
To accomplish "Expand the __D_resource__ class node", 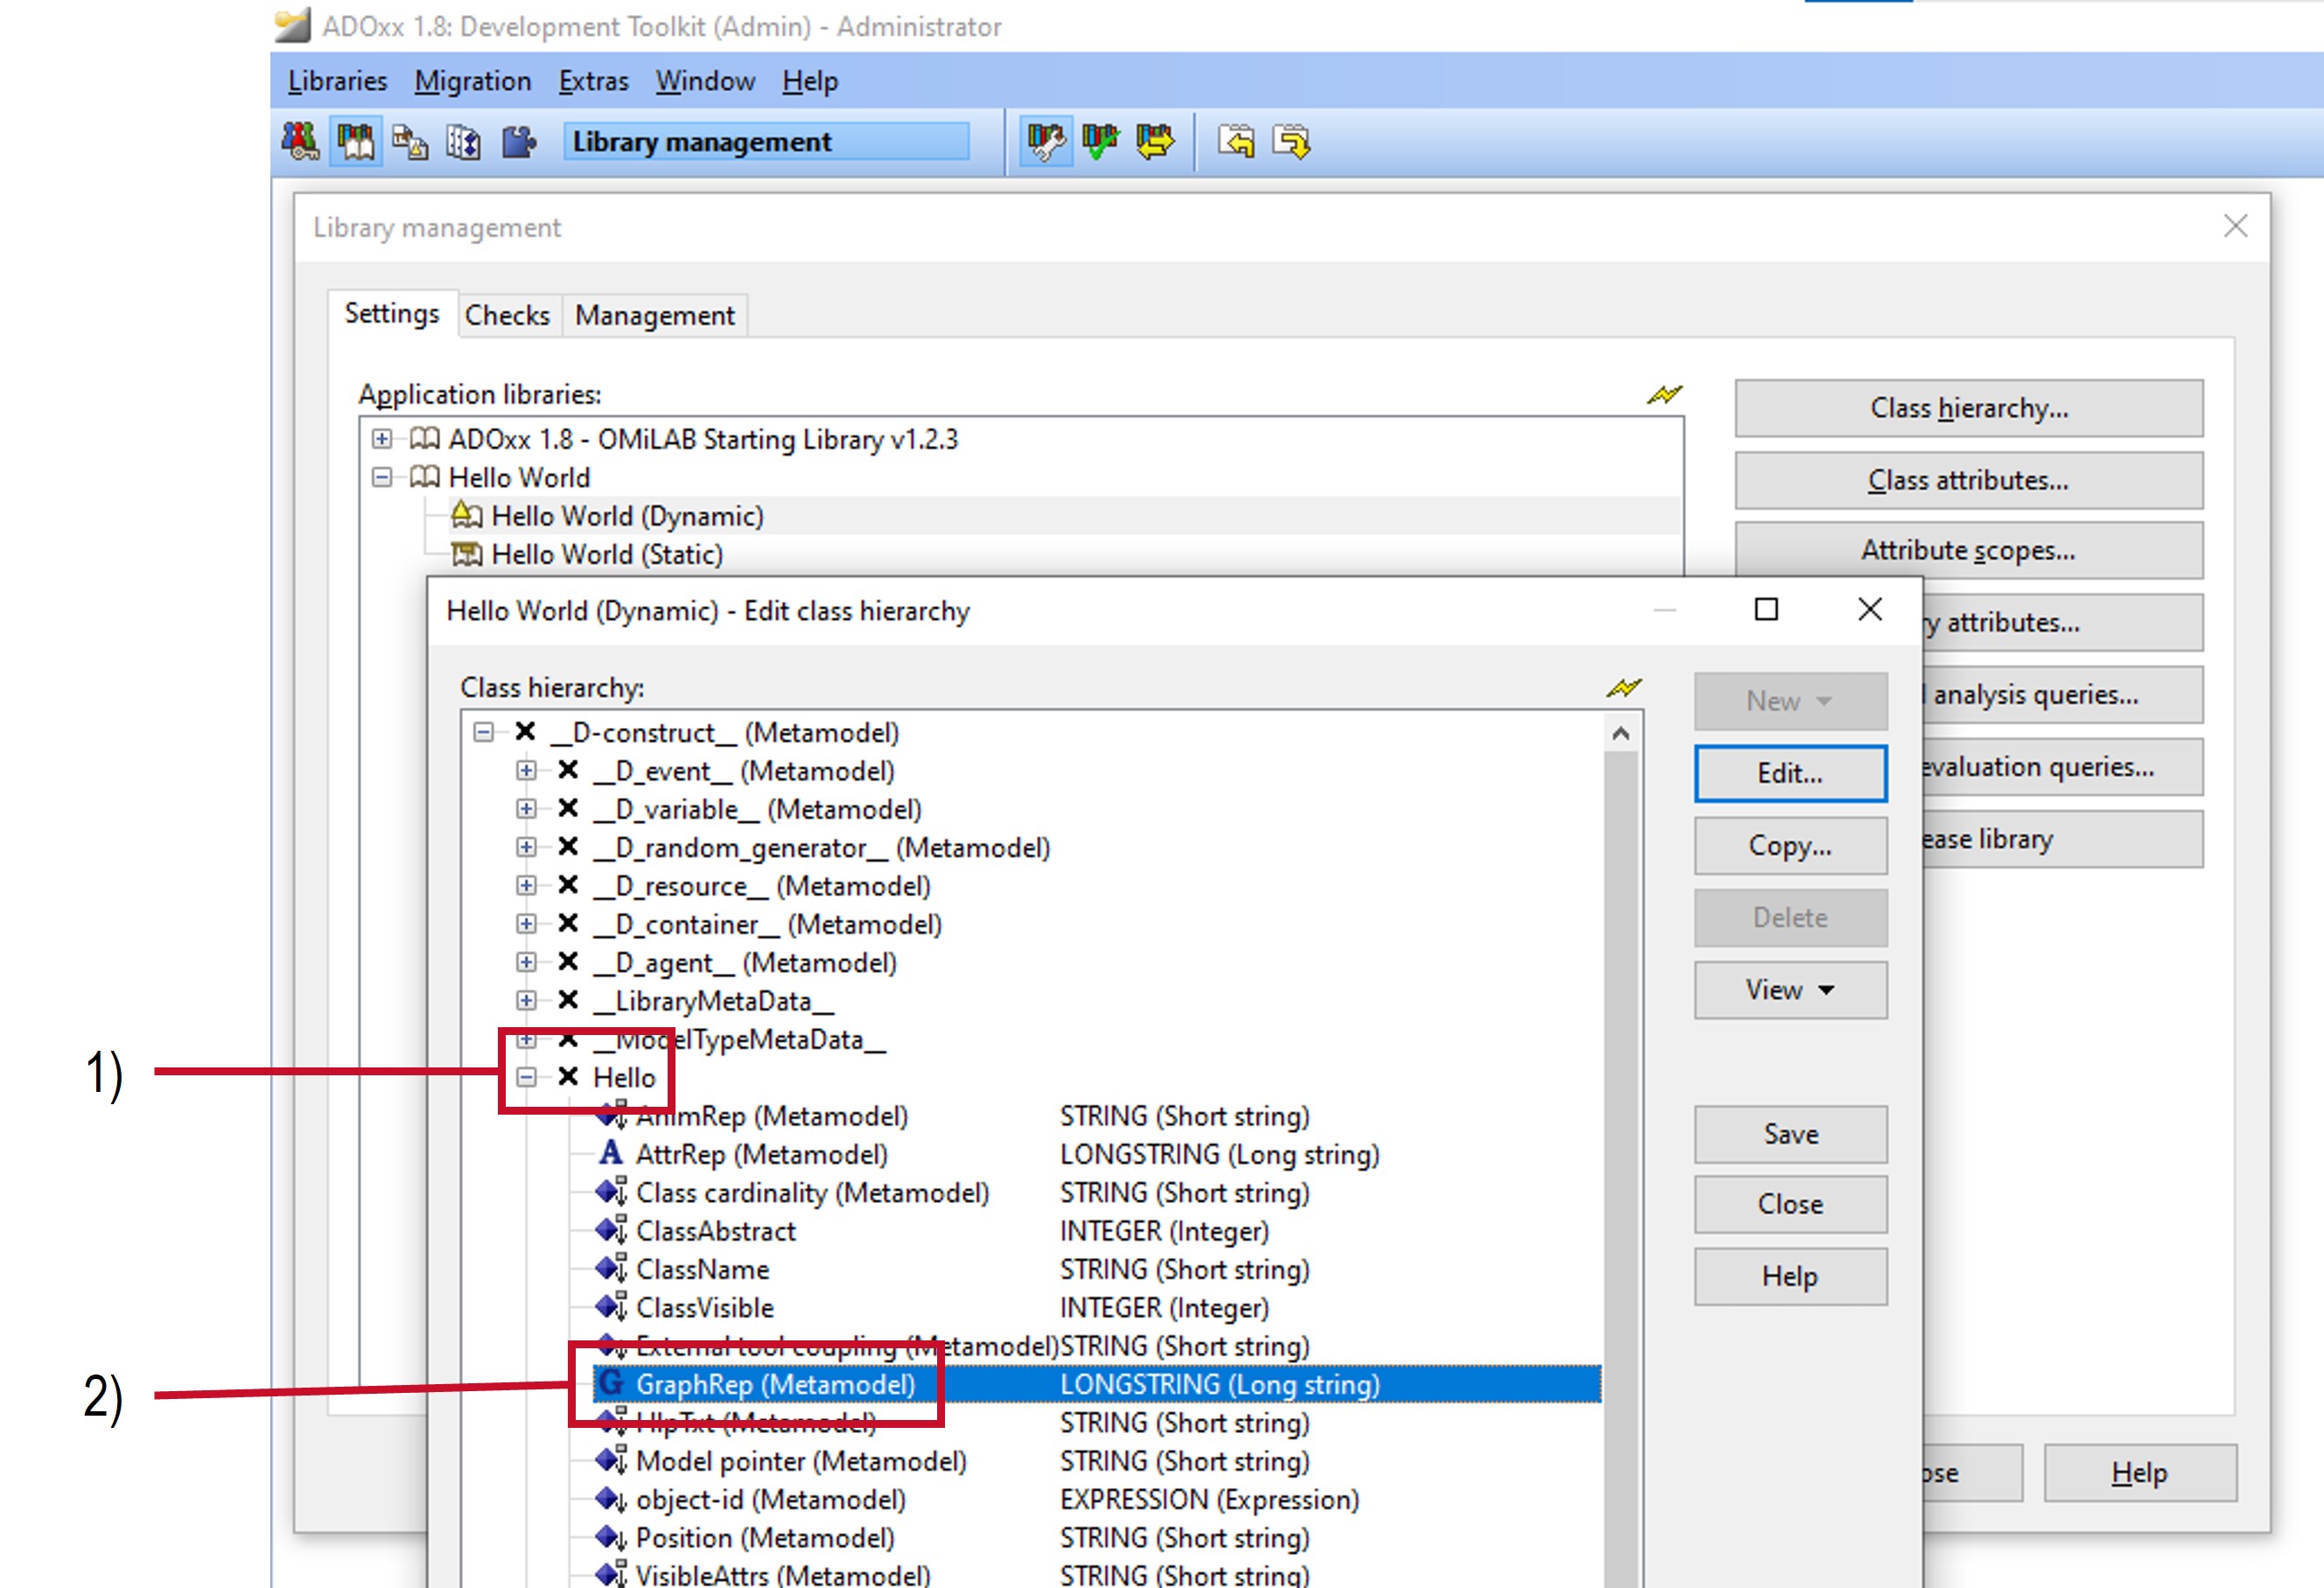I will click(526, 885).
